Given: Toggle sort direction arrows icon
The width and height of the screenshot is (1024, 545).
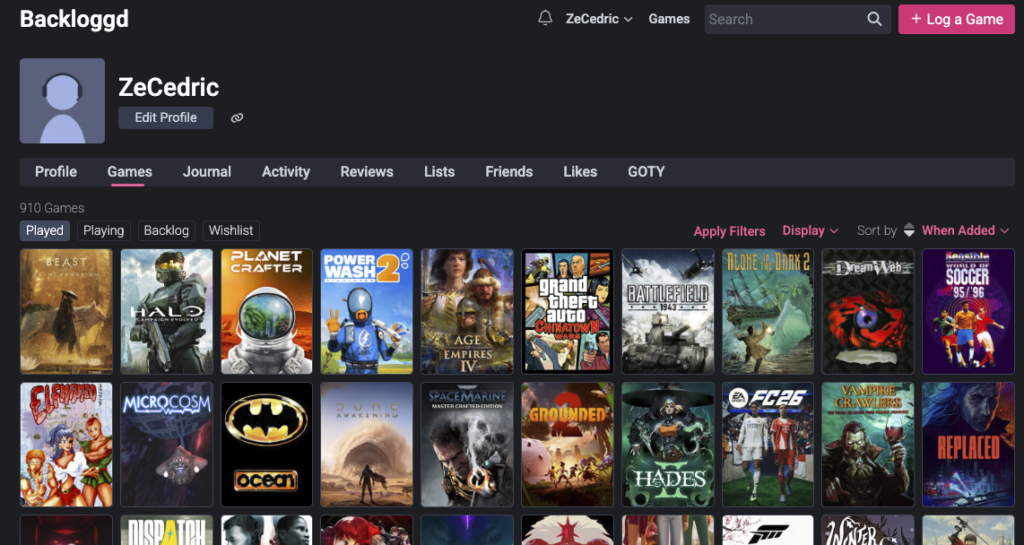Looking at the screenshot, I should [909, 230].
